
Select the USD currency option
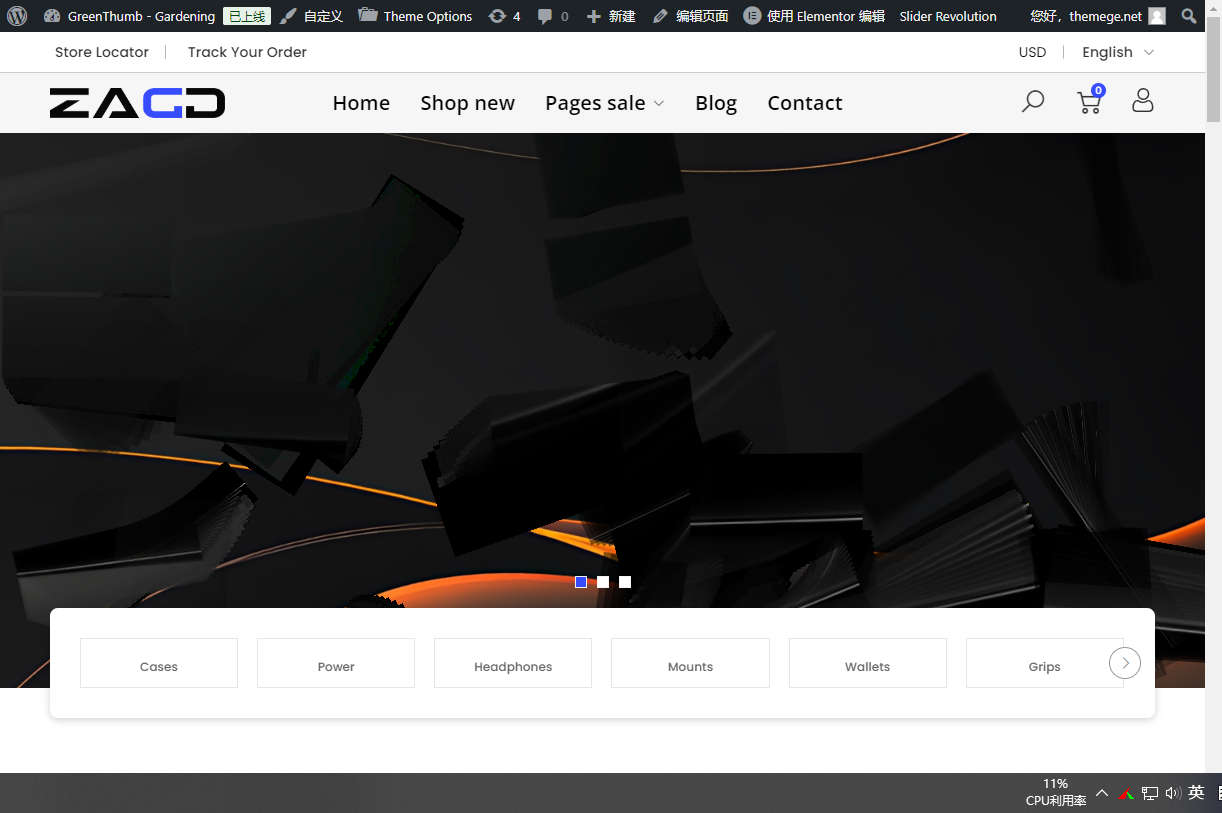tap(1032, 52)
